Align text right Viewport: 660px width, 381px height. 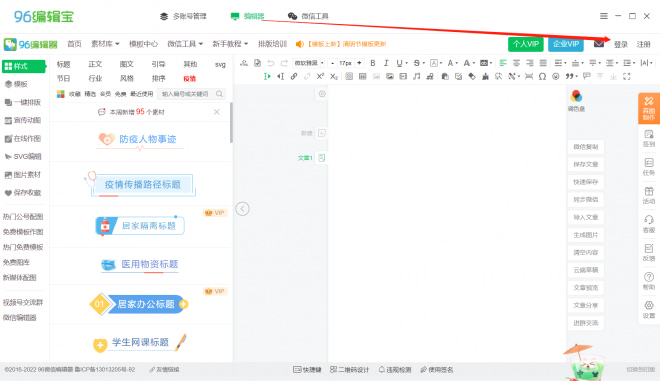tap(530, 63)
